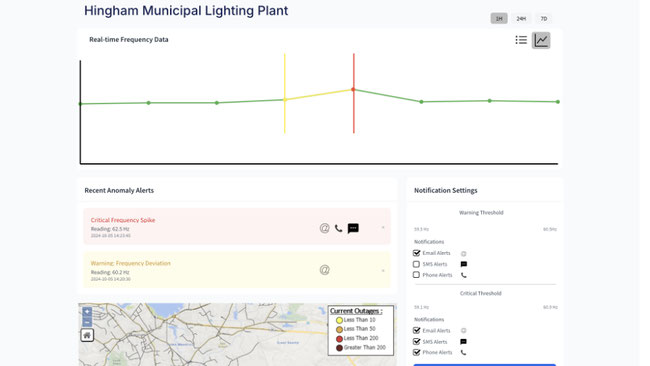
Task: Switch to list view of frequency data
Action: coord(521,40)
